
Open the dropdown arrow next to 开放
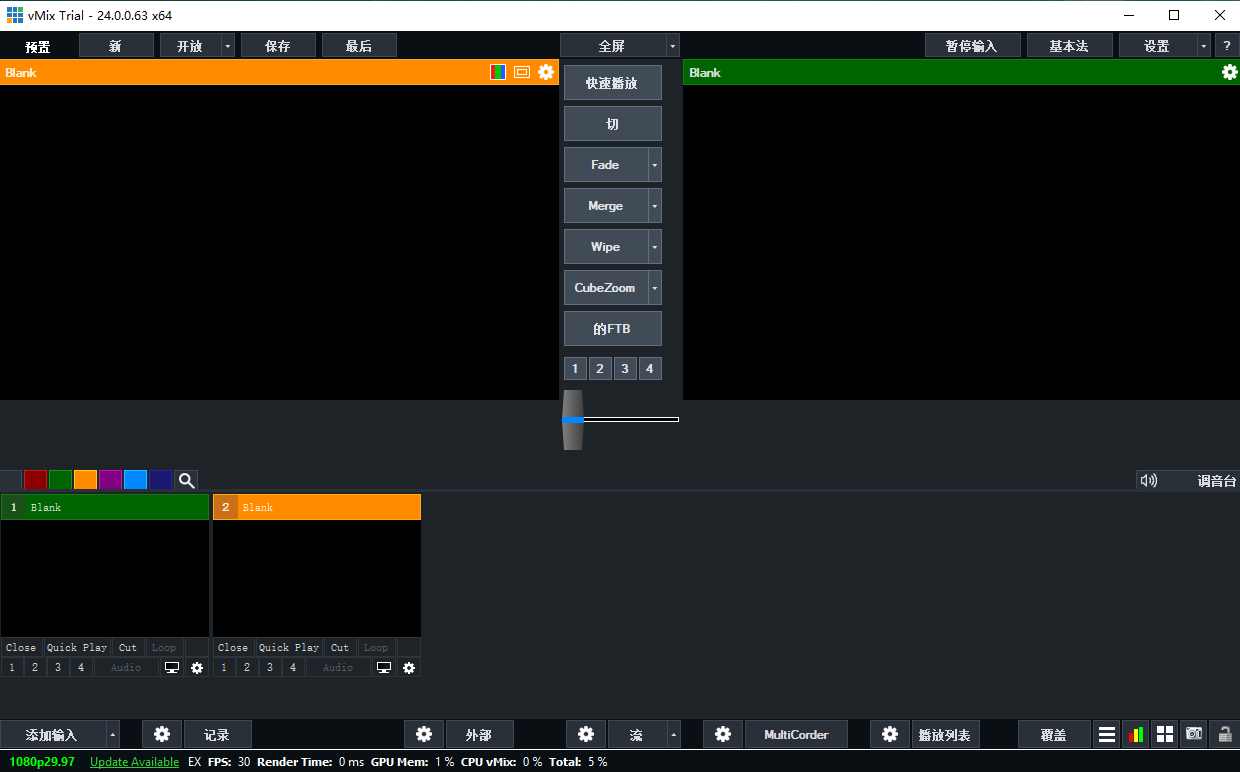227,44
